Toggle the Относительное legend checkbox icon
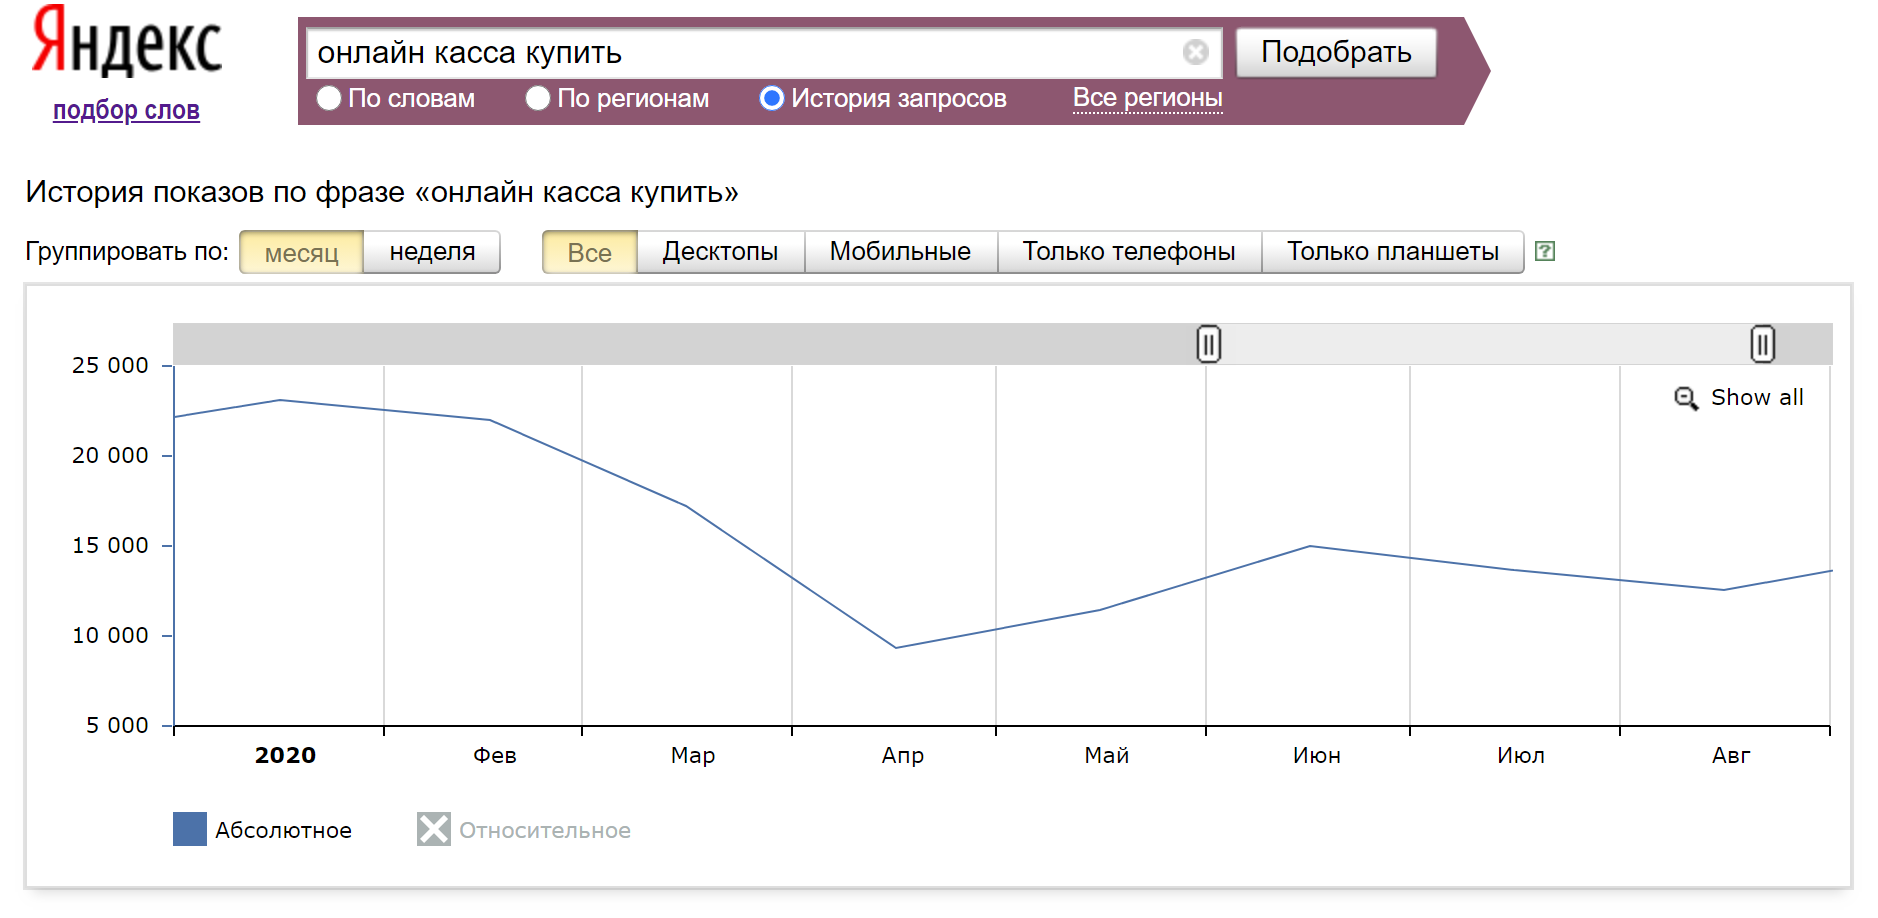This screenshot has width=1878, height=918. (x=433, y=829)
